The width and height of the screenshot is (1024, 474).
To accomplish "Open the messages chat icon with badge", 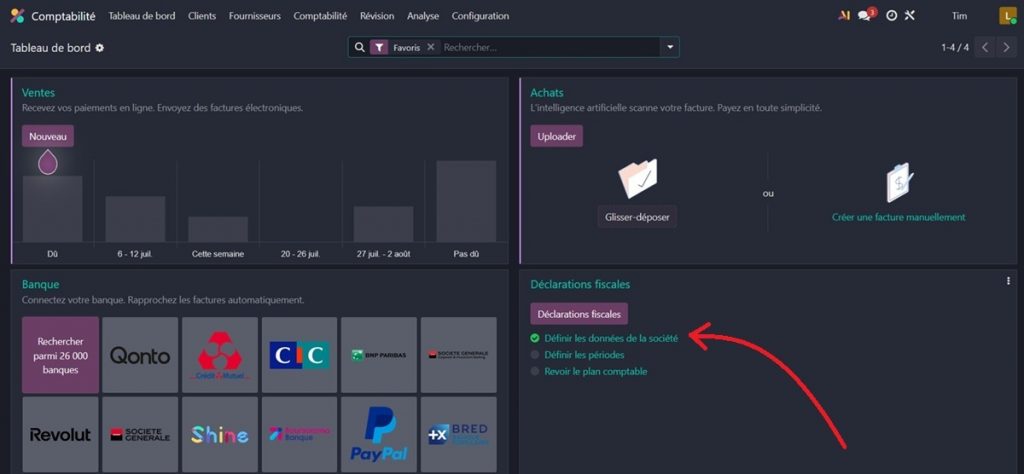I will click(x=866, y=15).
